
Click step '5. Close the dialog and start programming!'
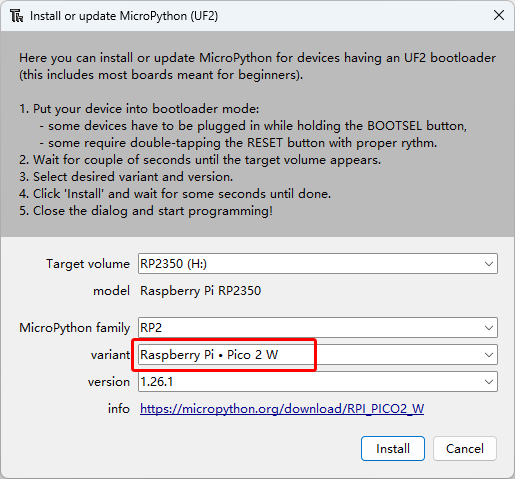coord(146,211)
